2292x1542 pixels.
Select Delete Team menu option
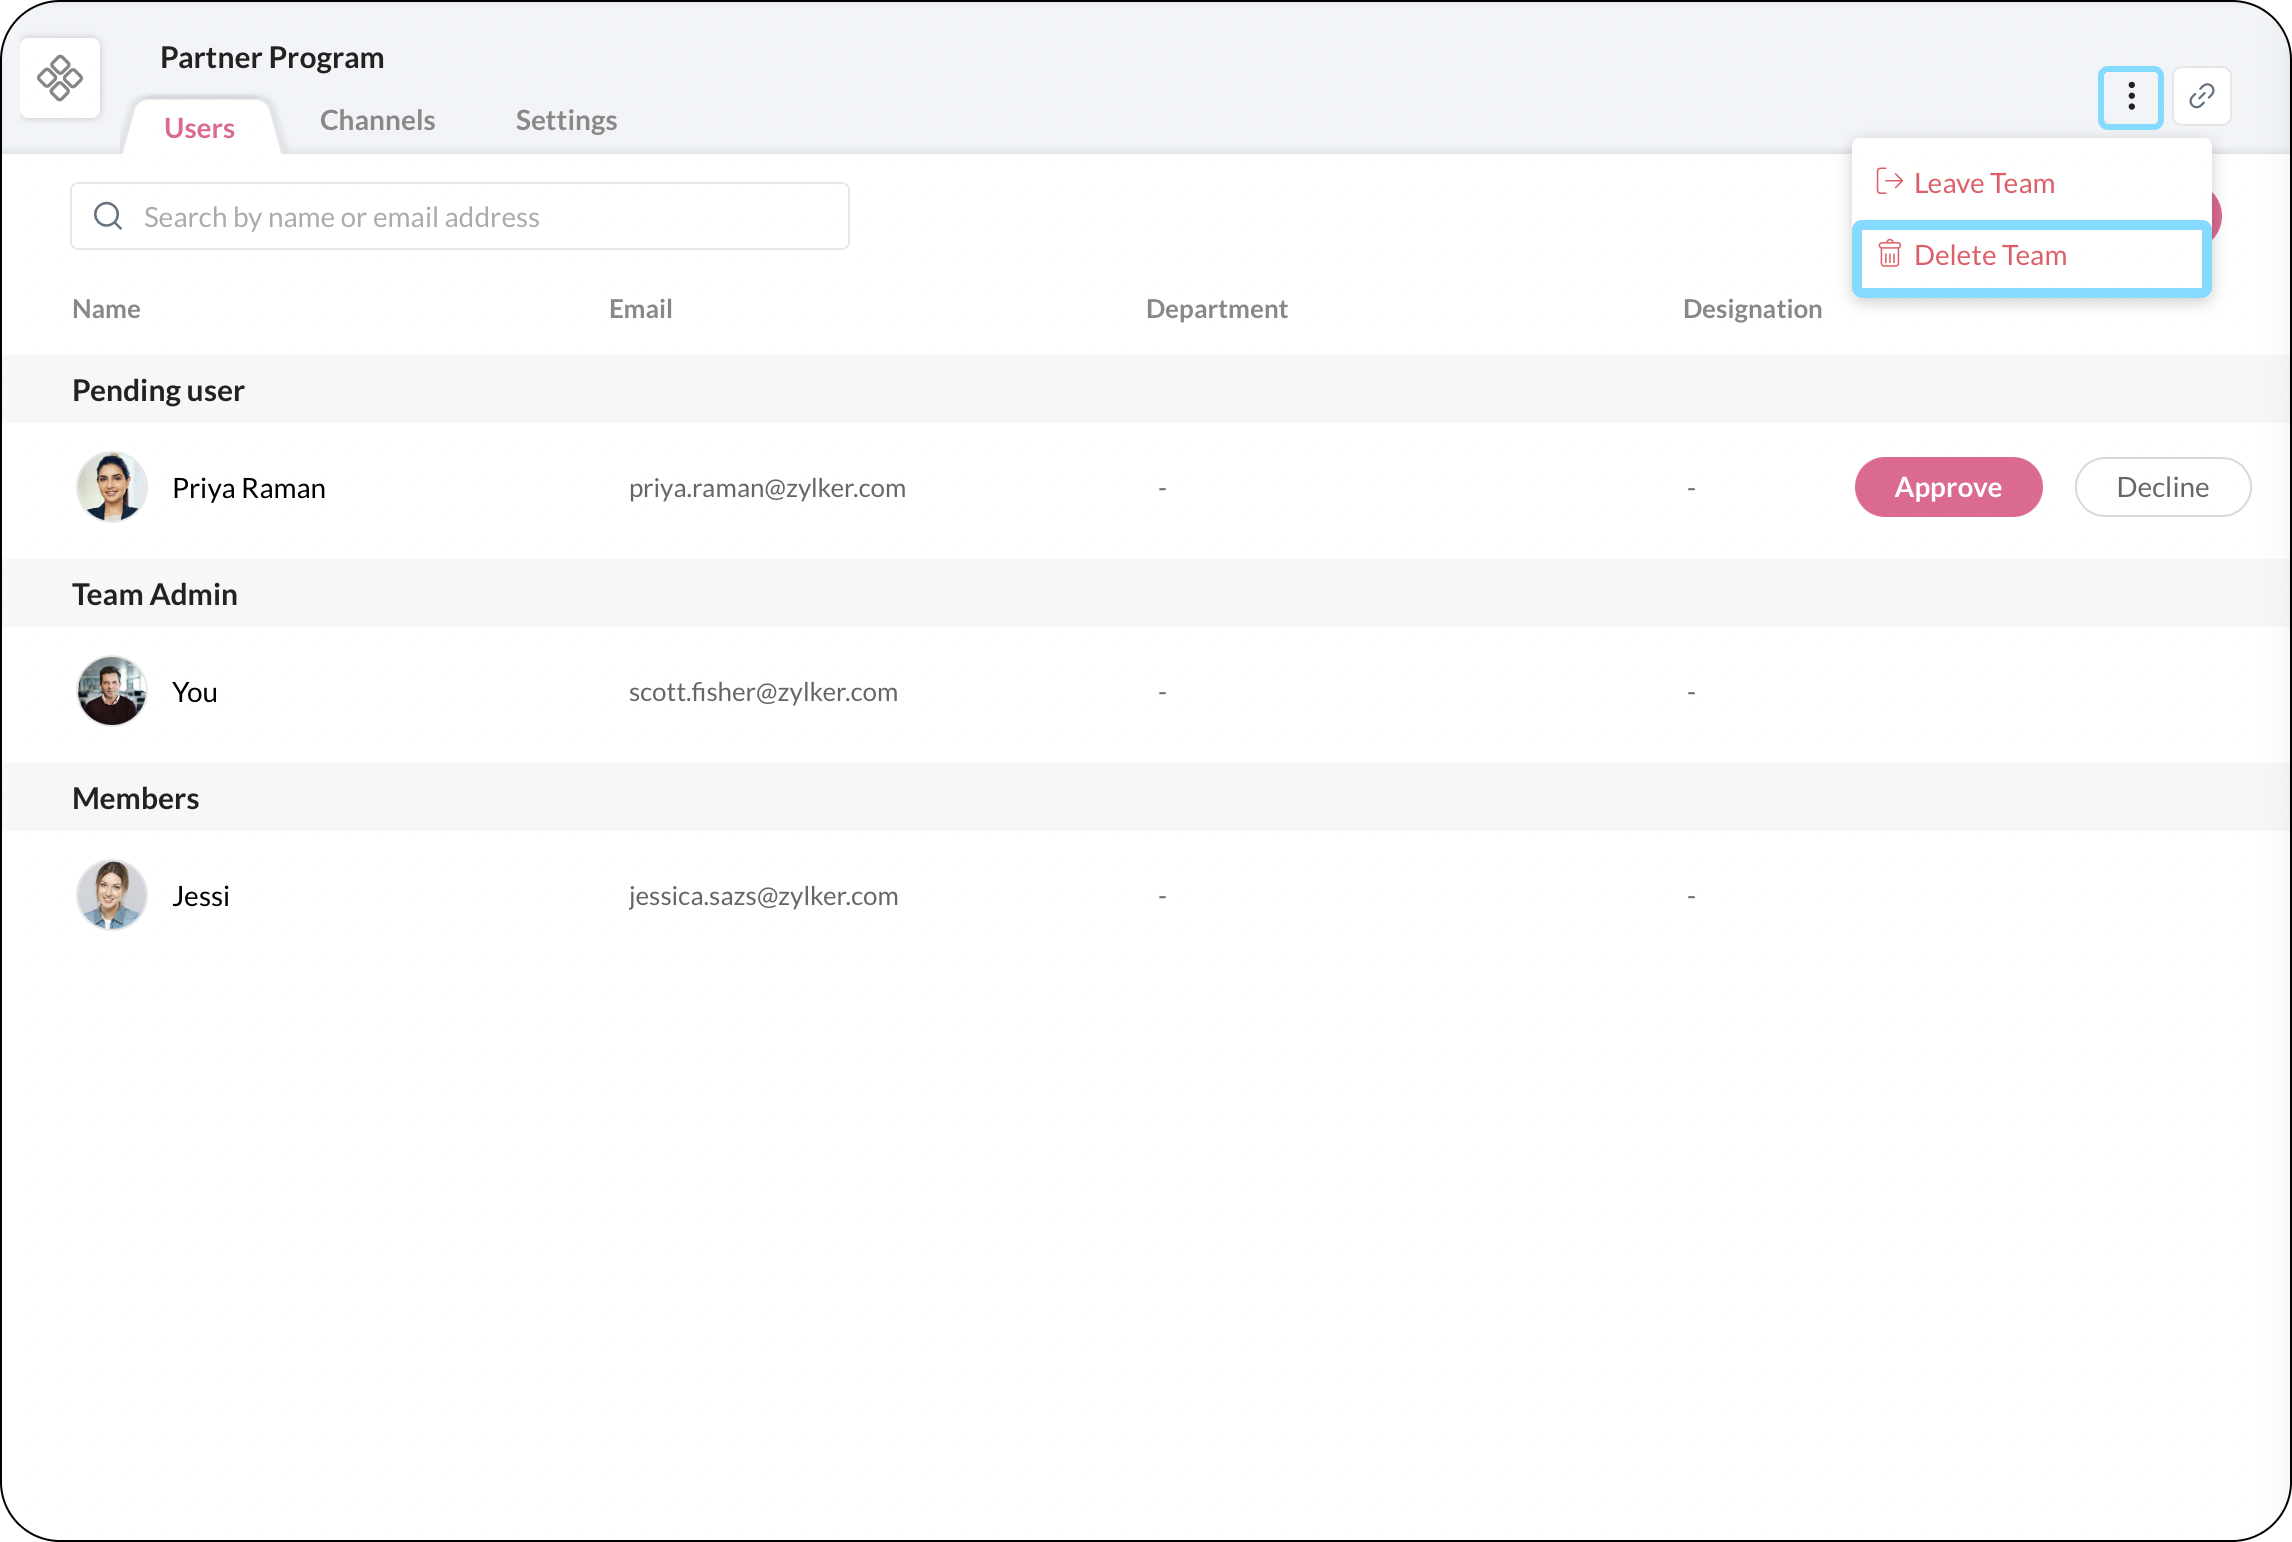coord(1990,256)
